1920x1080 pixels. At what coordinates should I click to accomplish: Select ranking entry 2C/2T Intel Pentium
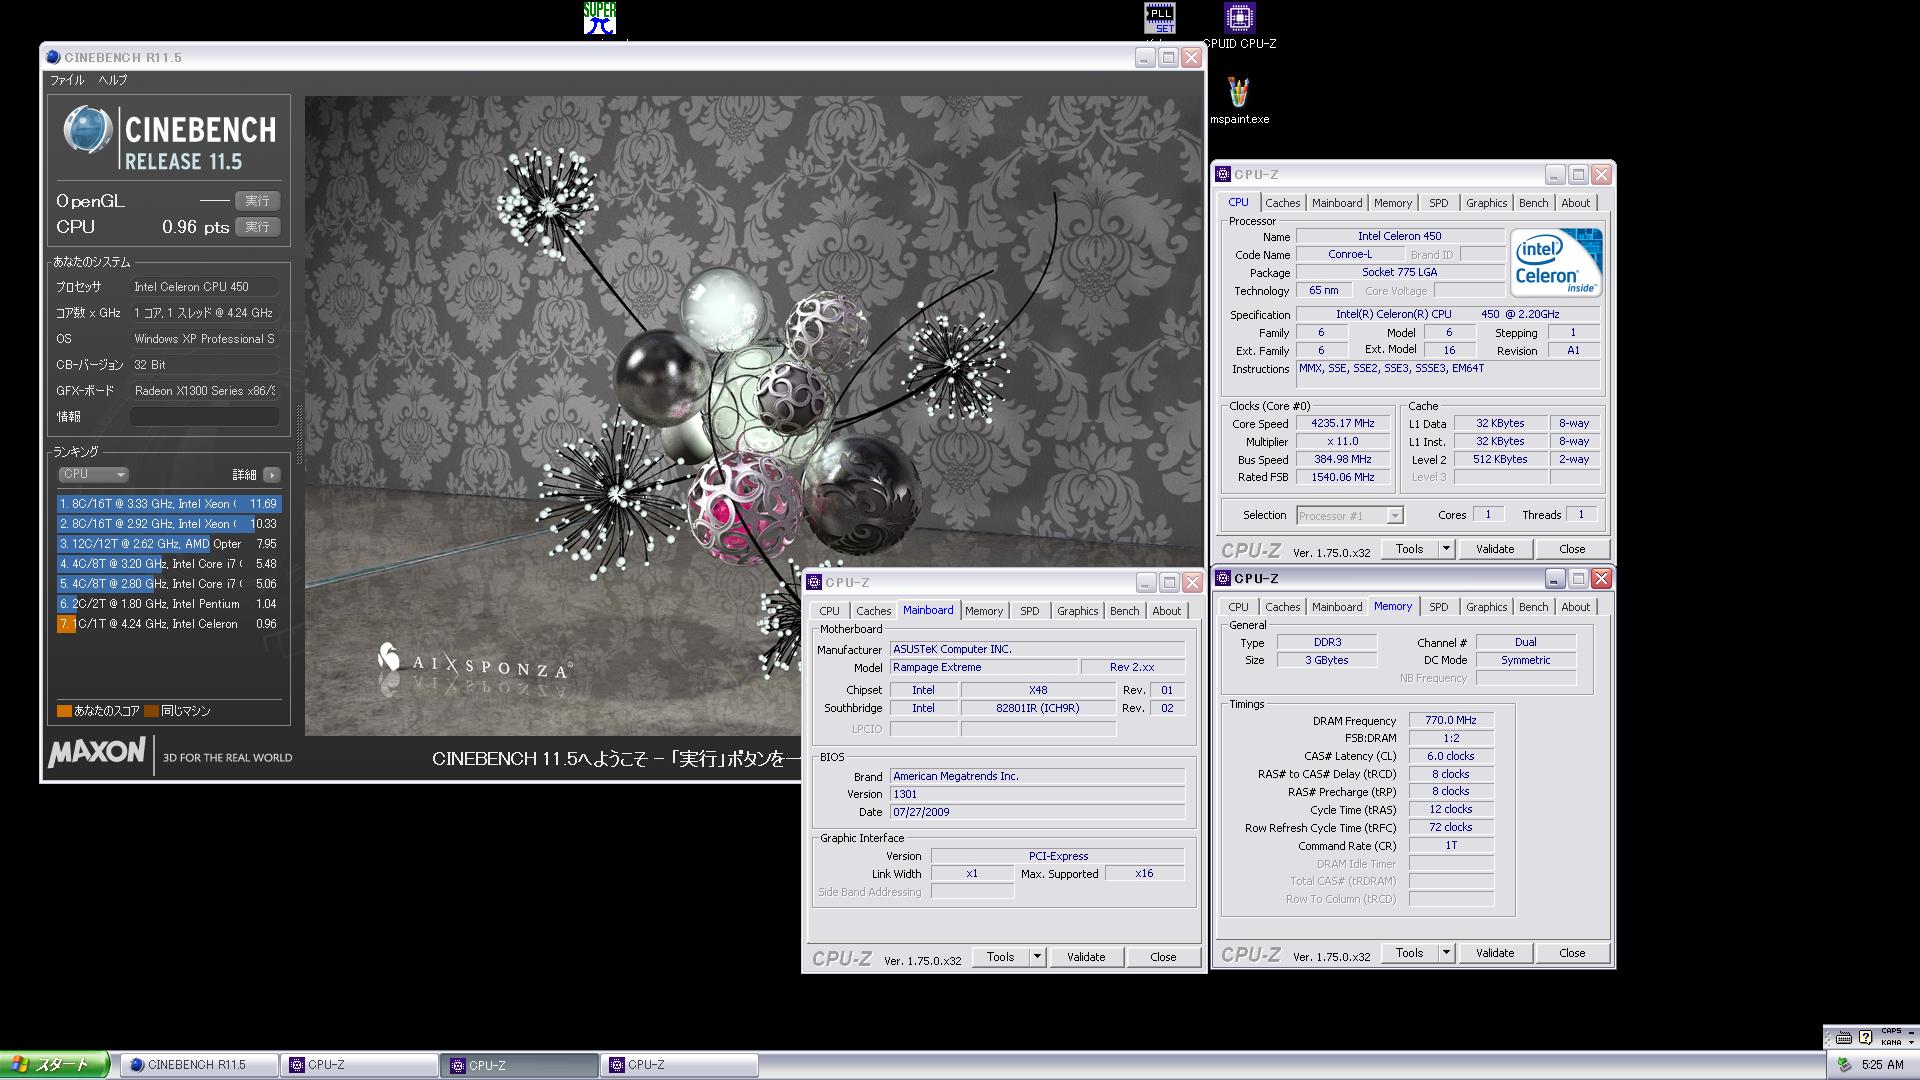pyautogui.click(x=168, y=604)
